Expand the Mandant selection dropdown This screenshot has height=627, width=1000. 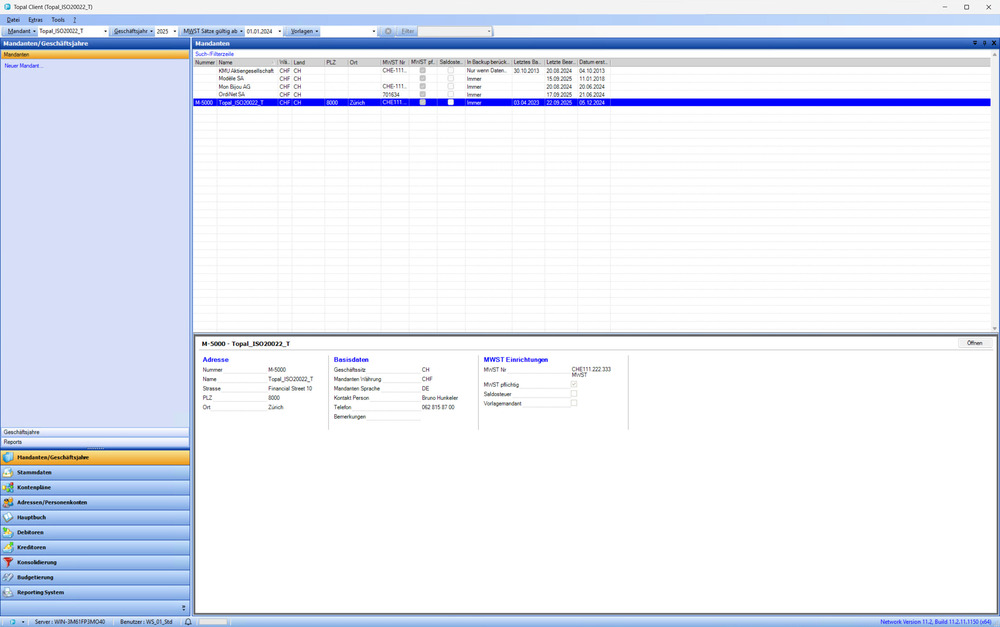105,31
